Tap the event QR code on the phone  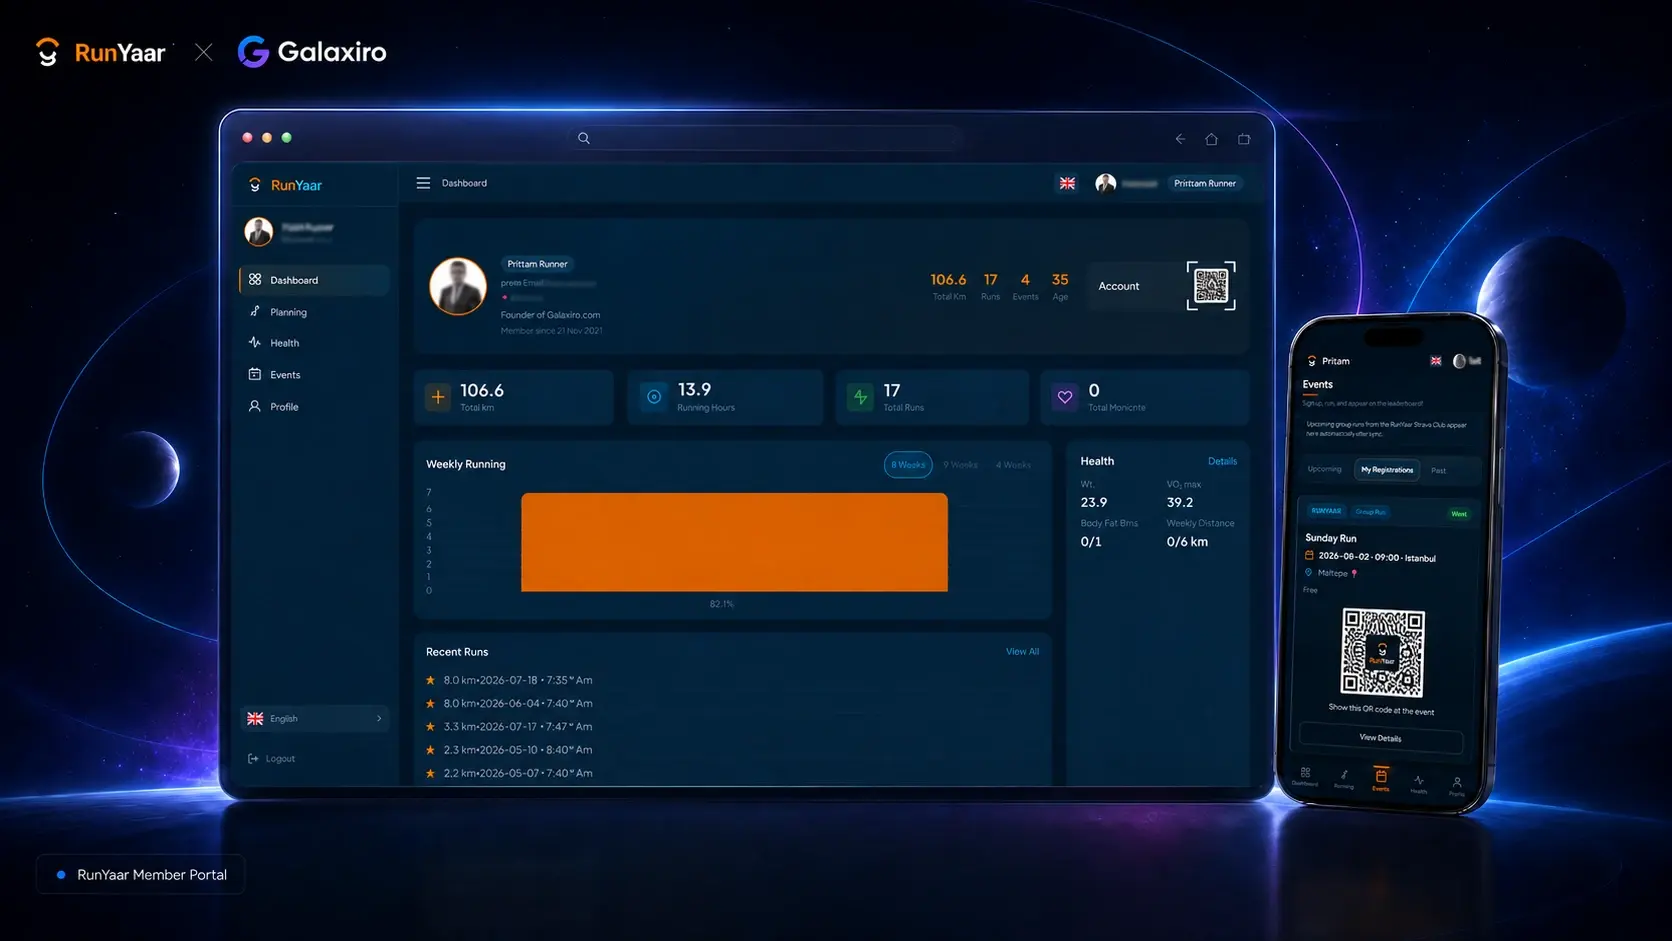coord(1383,653)
